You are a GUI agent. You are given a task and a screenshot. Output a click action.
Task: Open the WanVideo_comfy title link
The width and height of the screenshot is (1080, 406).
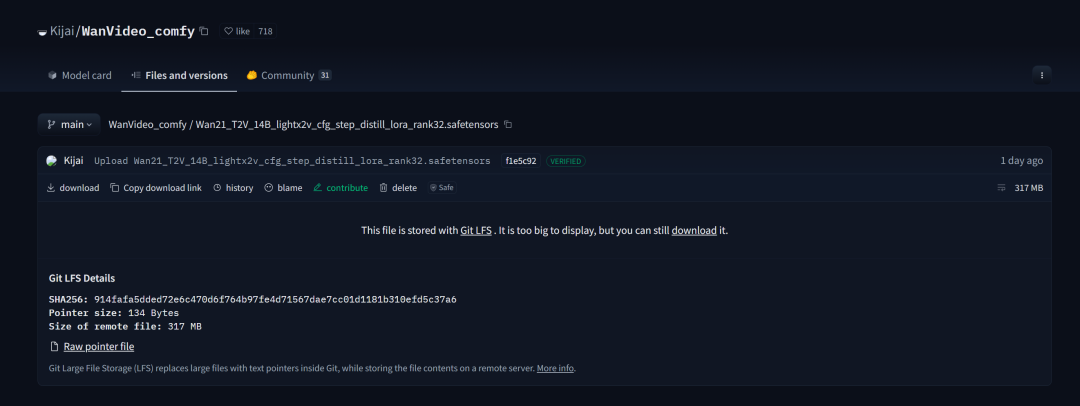(x=138, y=32)
